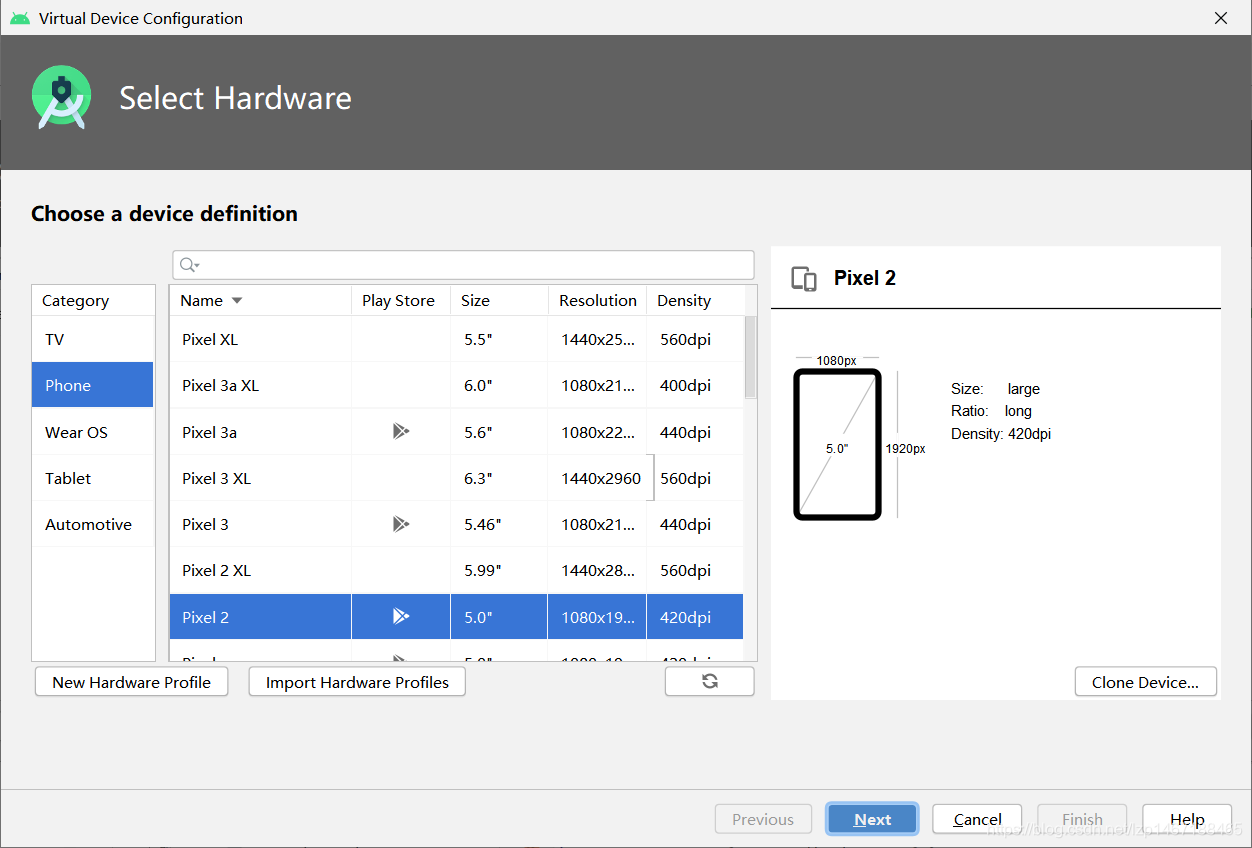The width and height of the screenshot is (1252, 848).
Task: Click the Pixel 2 device preview diagram
Action: (837, 444)
